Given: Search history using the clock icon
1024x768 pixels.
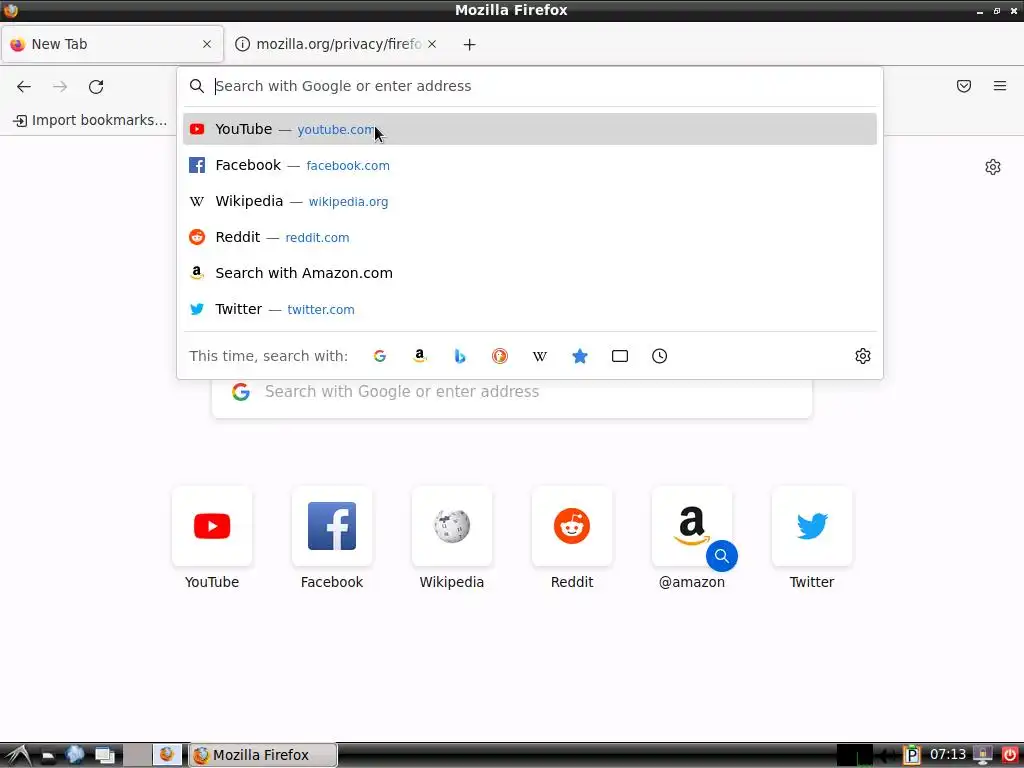Looking at the screenshot, I should pyautogui.click(x=660, y=356).
